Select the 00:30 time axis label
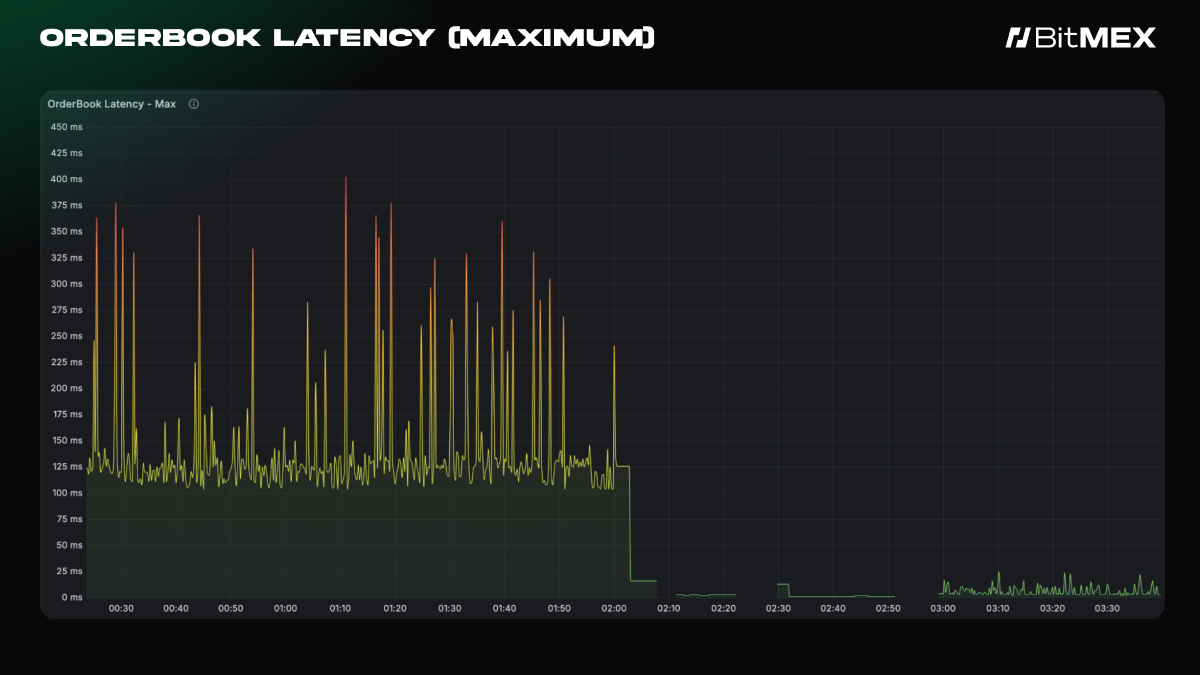Image resolution: width=1200 pixels, height=675 pixels. [121, 608]
